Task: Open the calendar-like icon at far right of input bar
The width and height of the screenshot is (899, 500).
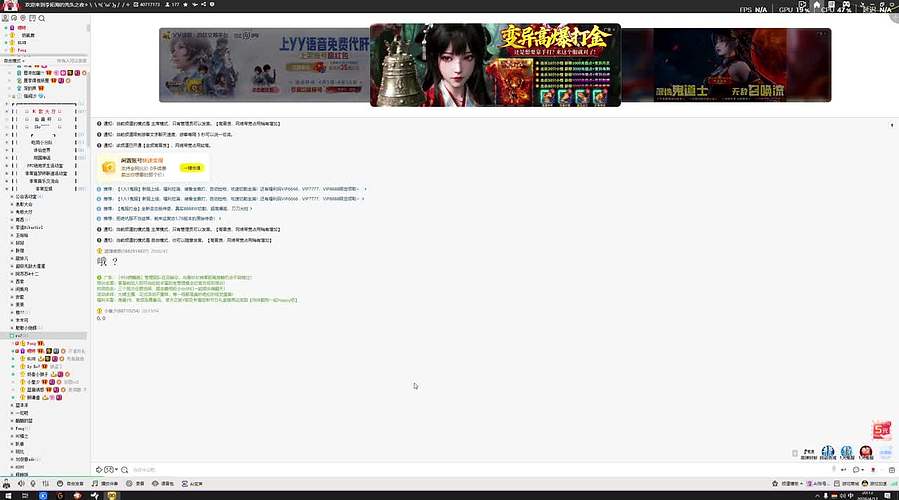Action: pyautogui.click(x=892, y=470)
